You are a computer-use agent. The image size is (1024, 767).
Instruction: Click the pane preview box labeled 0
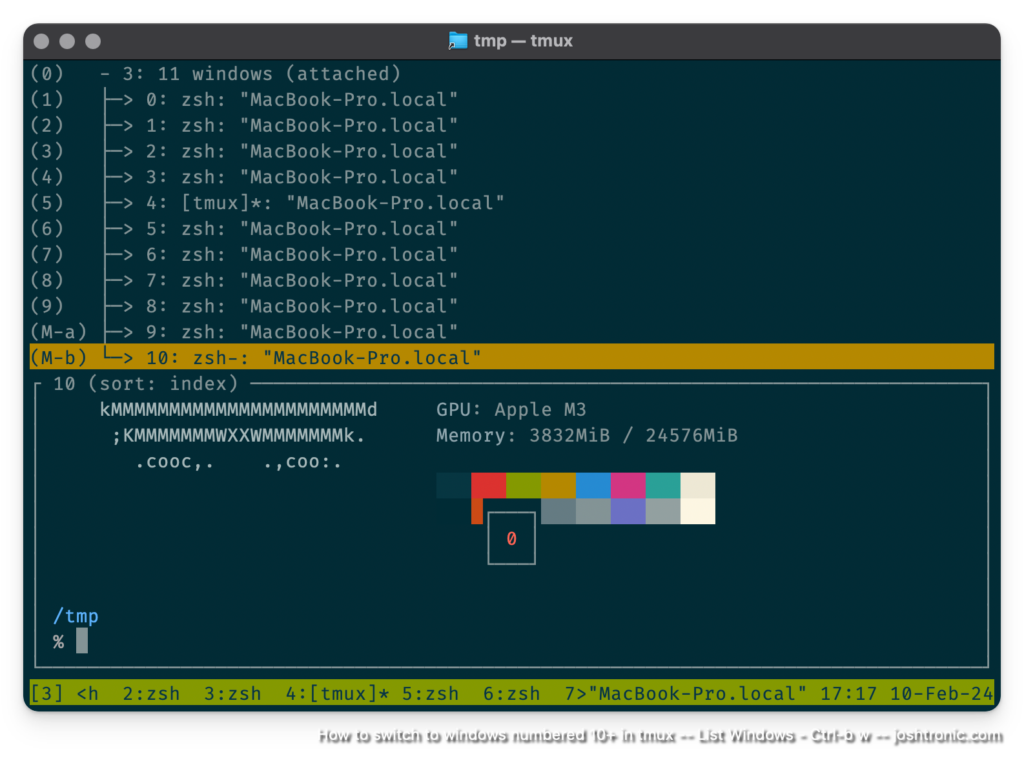click(511, 538)
